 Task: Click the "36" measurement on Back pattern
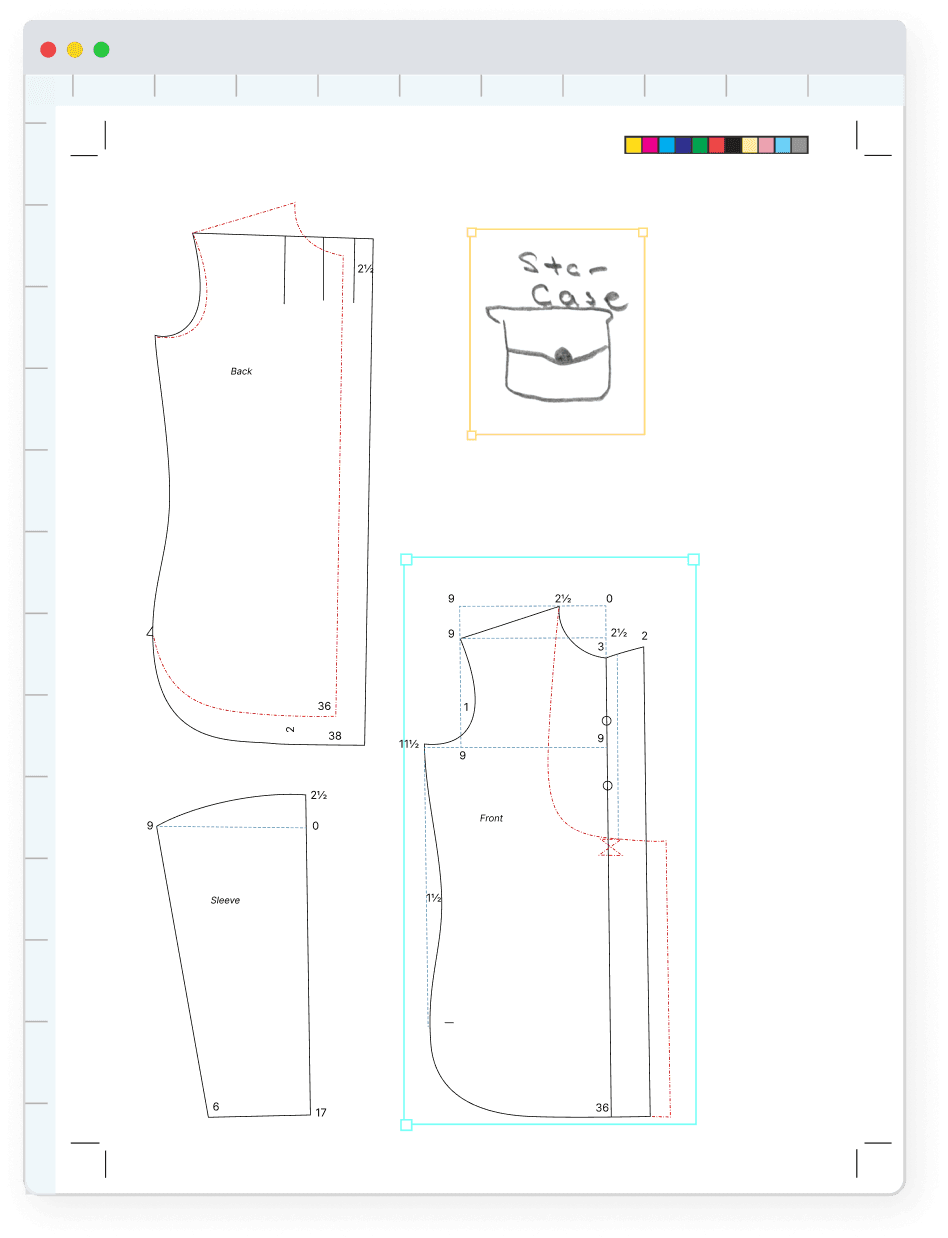324,706
